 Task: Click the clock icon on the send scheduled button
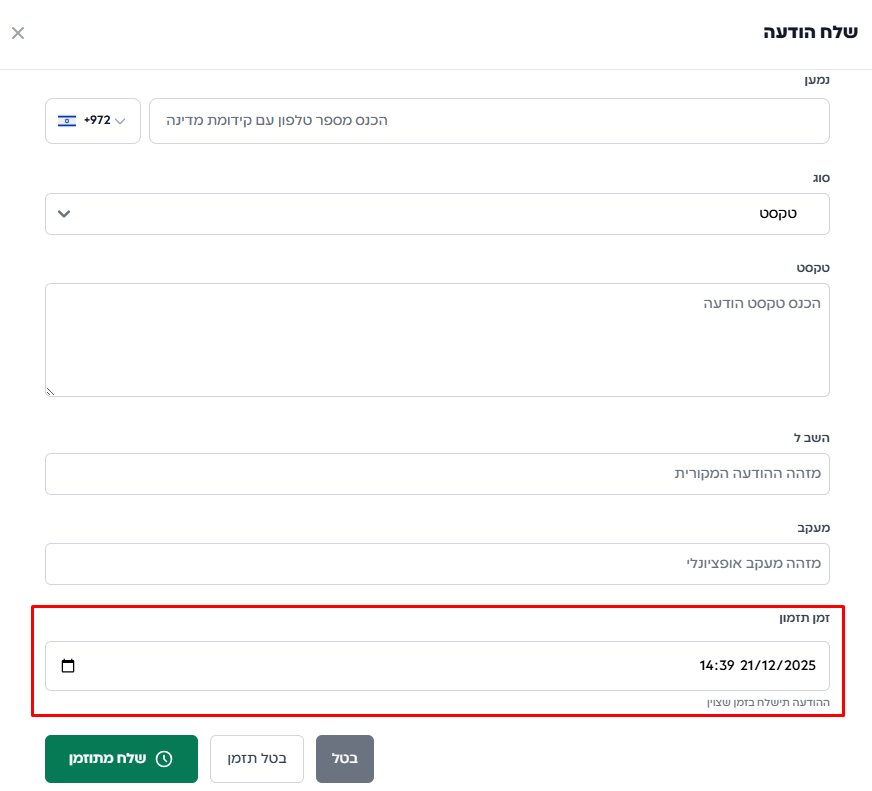click(164, 759)
